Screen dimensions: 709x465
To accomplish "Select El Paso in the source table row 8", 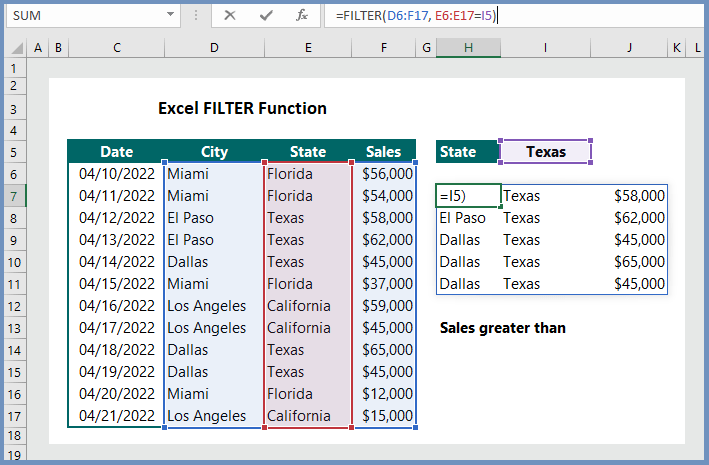I will click(x=214, y=218).
